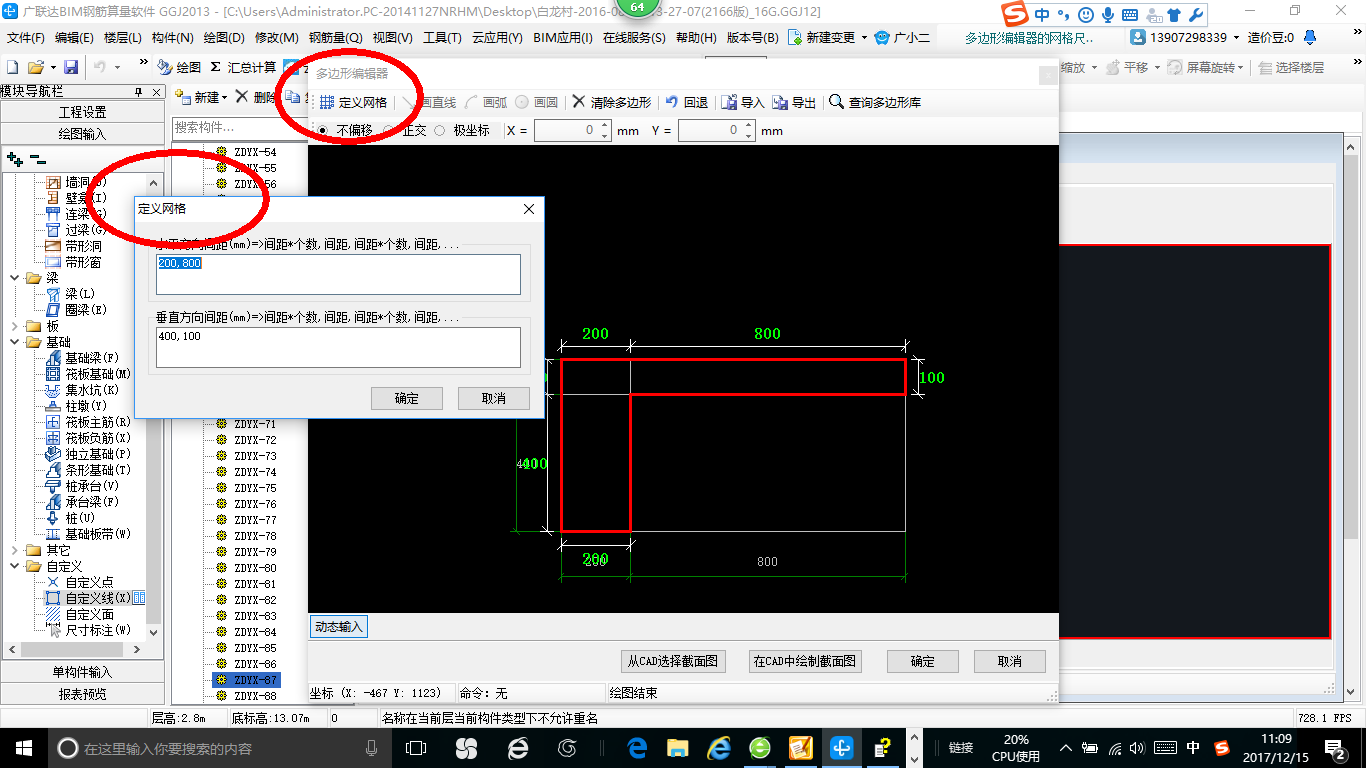Click the 删除 delete X icon in component list
Viewport: 1366px width, 768px height.
point(242,97)
